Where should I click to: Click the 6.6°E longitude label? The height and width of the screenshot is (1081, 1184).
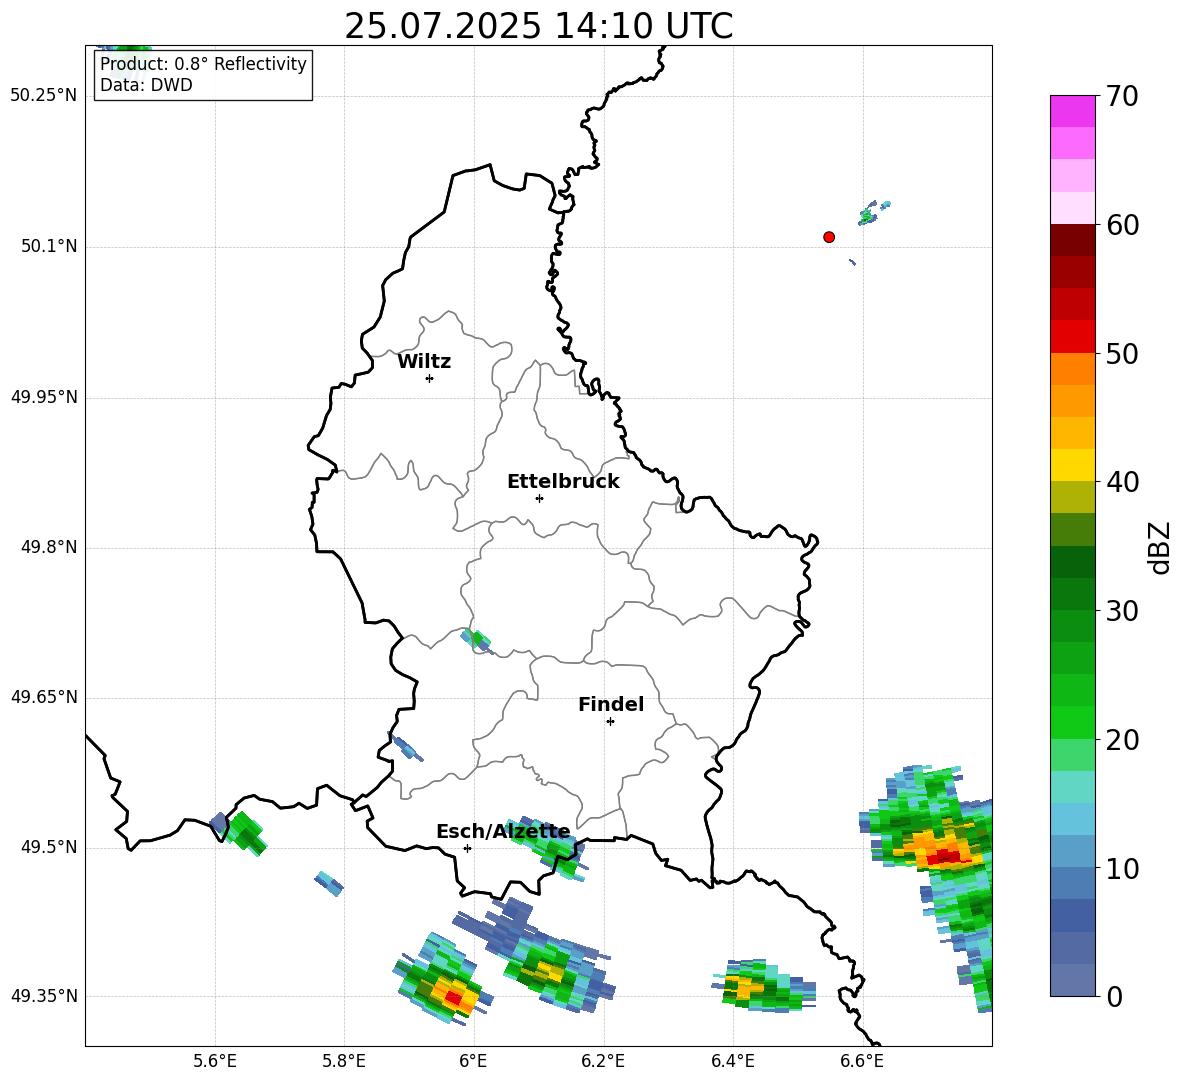tap(862, 1062)
